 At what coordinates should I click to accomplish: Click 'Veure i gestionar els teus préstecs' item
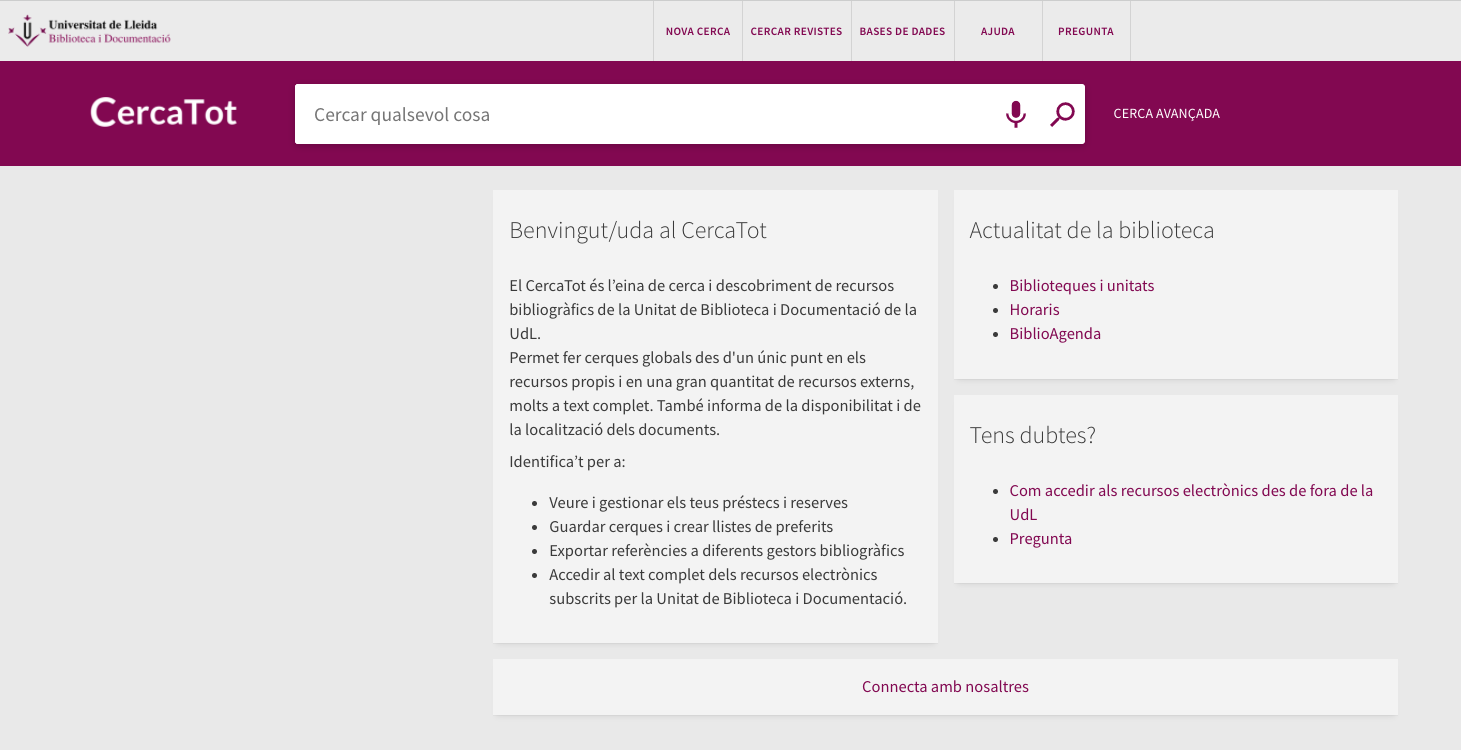coord(698,503)
